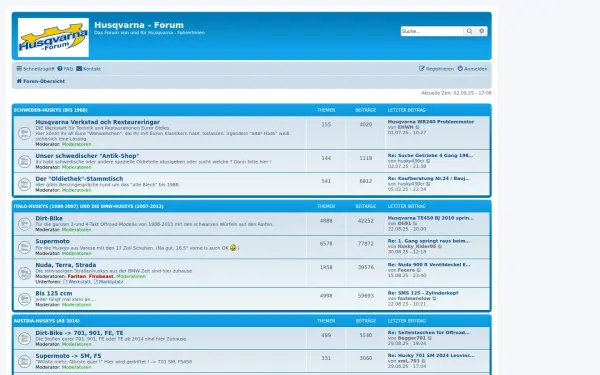The image size is (600, 375).
Task: Open Nuda, Terra, Strada forum
Action: pyautogui.click(x=66, y=265)
